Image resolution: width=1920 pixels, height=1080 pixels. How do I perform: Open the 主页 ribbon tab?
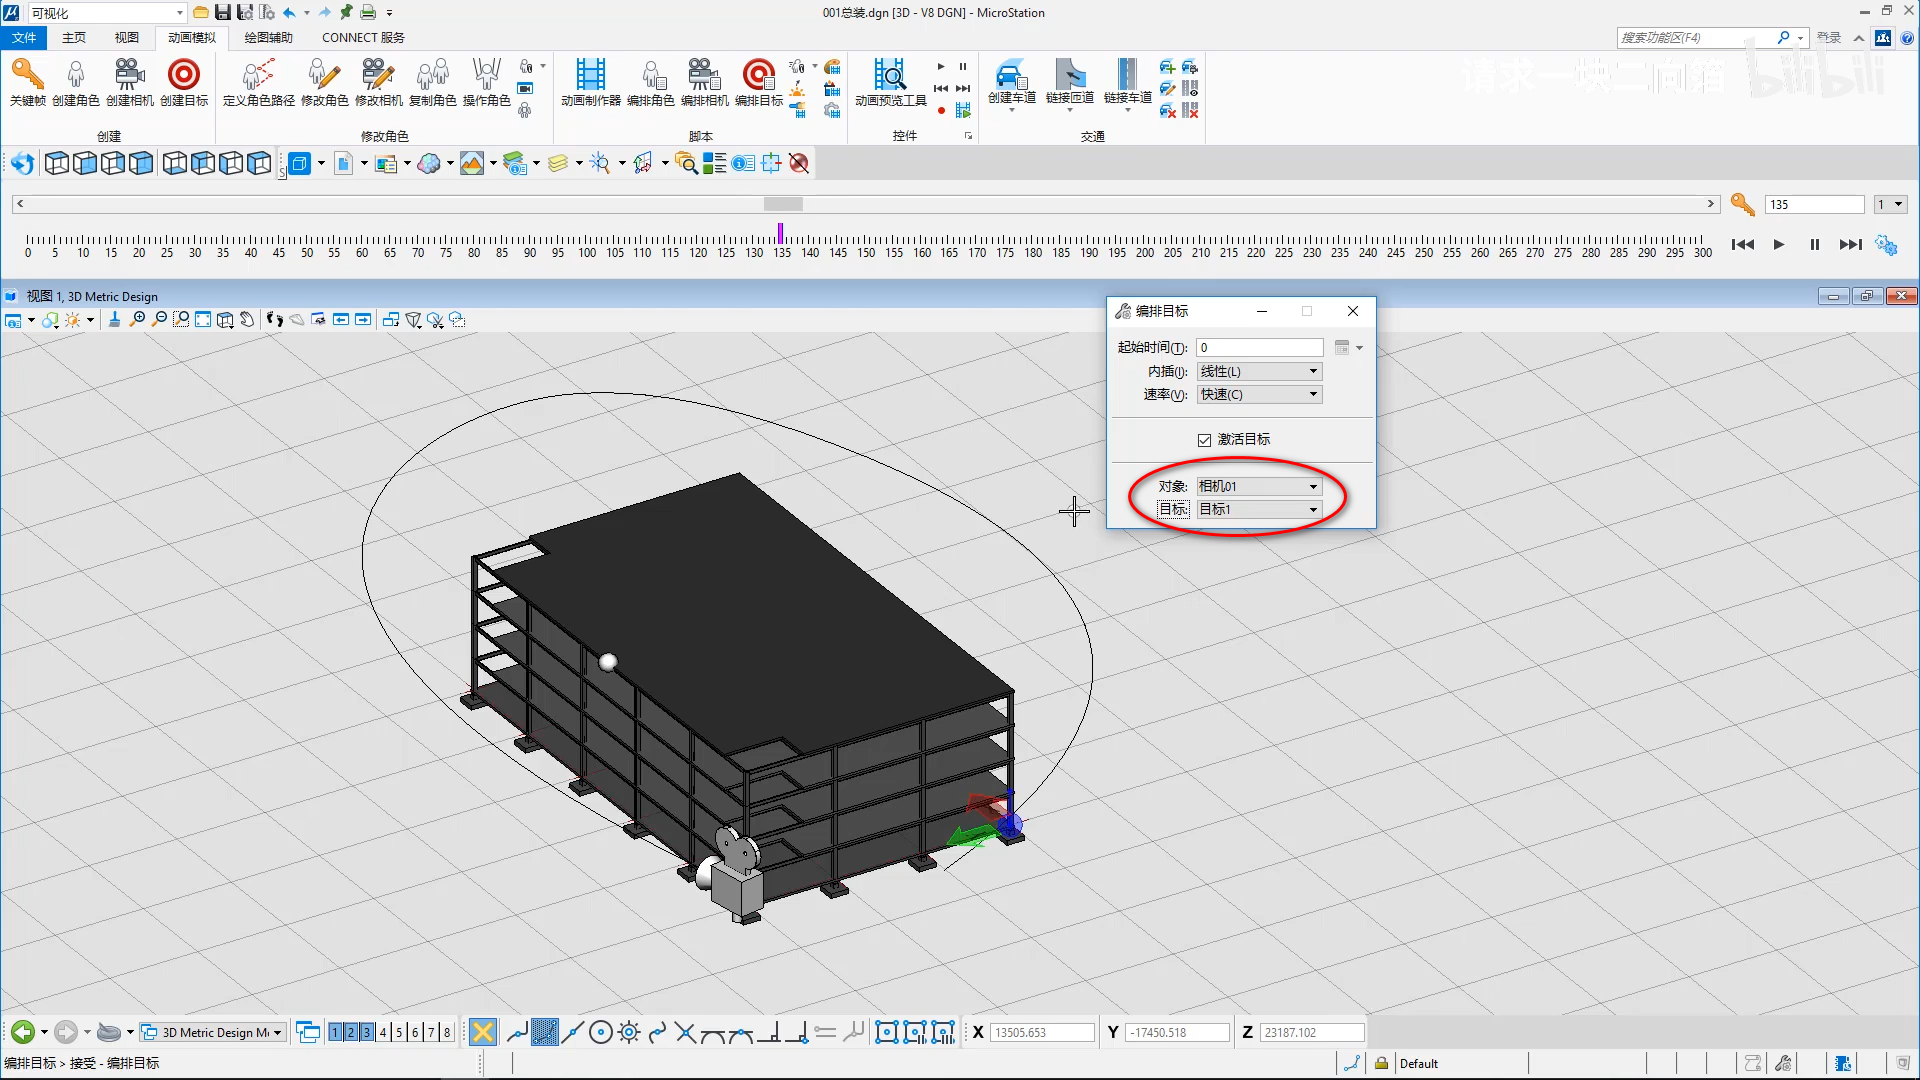[73, 38]
